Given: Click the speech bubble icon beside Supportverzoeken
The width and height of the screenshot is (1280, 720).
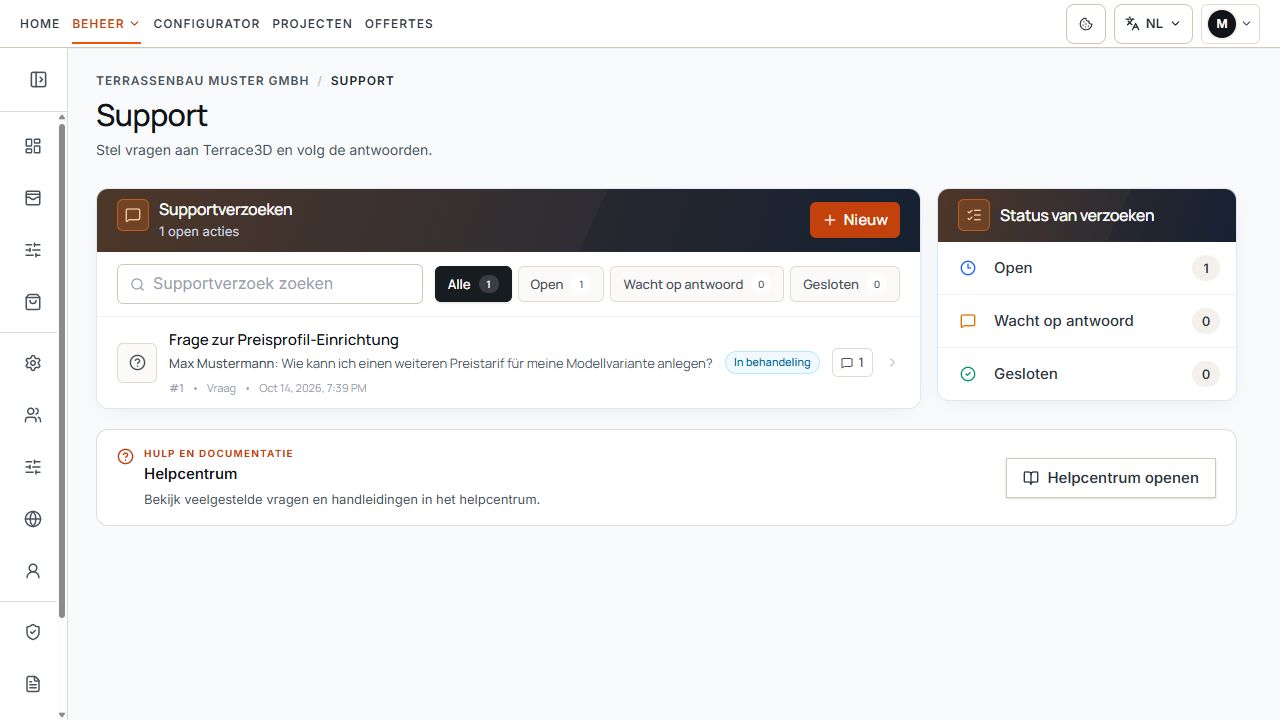Looking at the screenshot, I should (133, 215).
